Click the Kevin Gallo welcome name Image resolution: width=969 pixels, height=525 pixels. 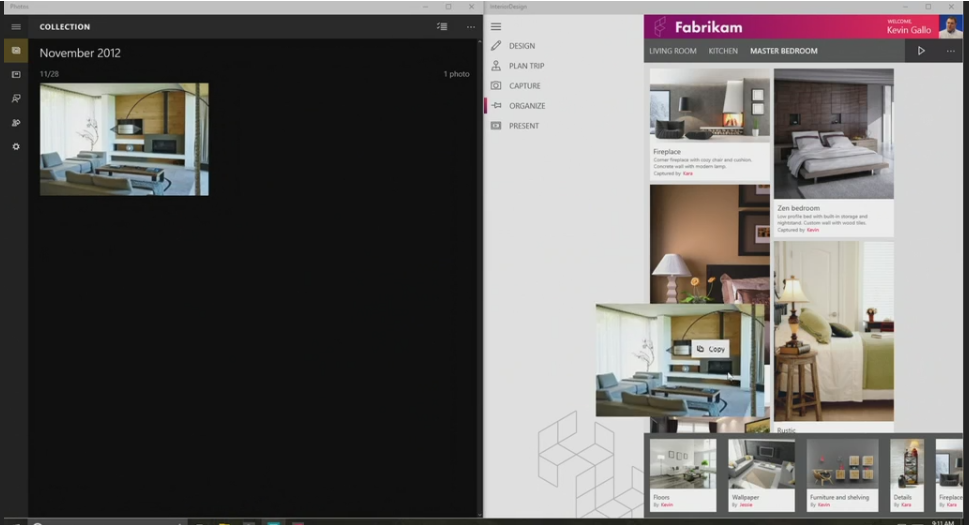pyautogui.click(x=908, y=30)
